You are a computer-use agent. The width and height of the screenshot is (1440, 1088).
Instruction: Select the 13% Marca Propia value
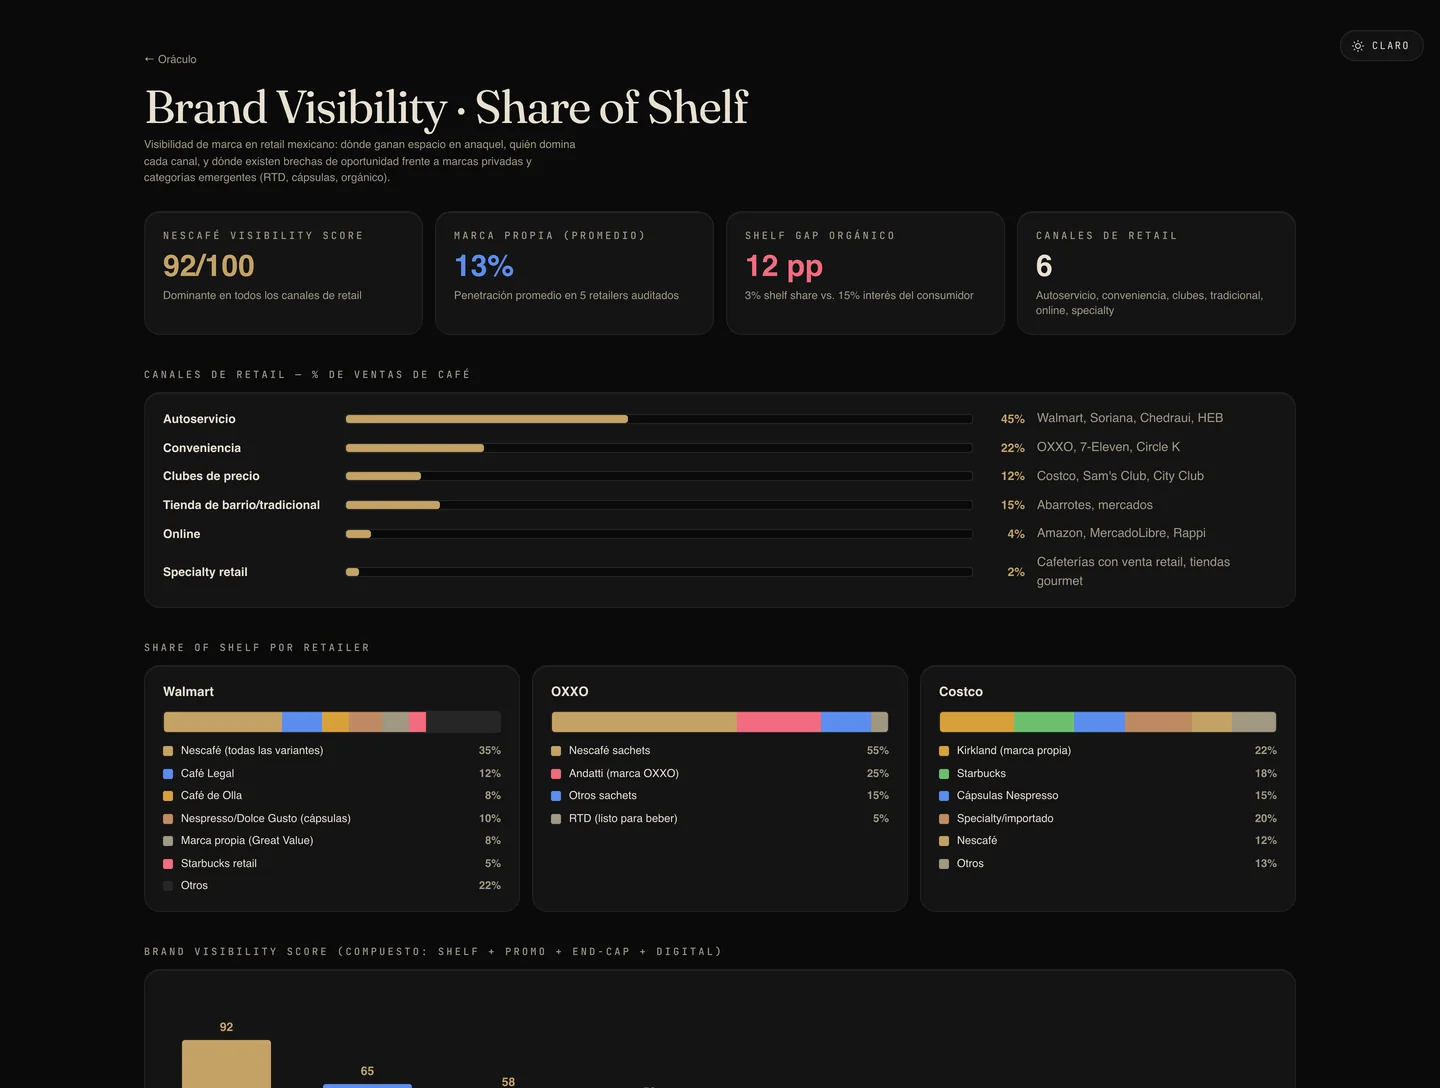484,266
